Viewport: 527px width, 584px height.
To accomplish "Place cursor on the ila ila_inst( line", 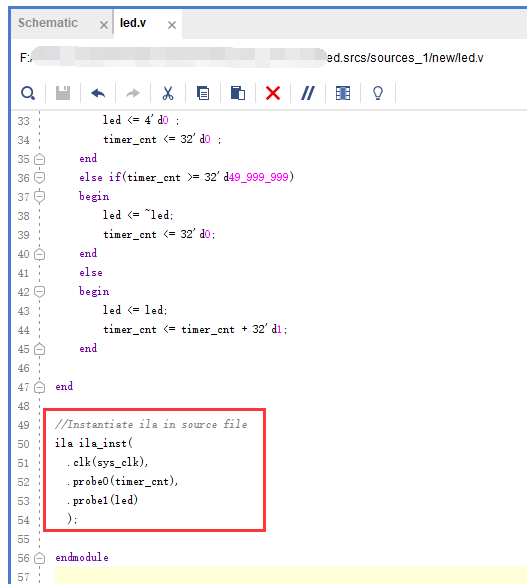I will coord(94,444).
